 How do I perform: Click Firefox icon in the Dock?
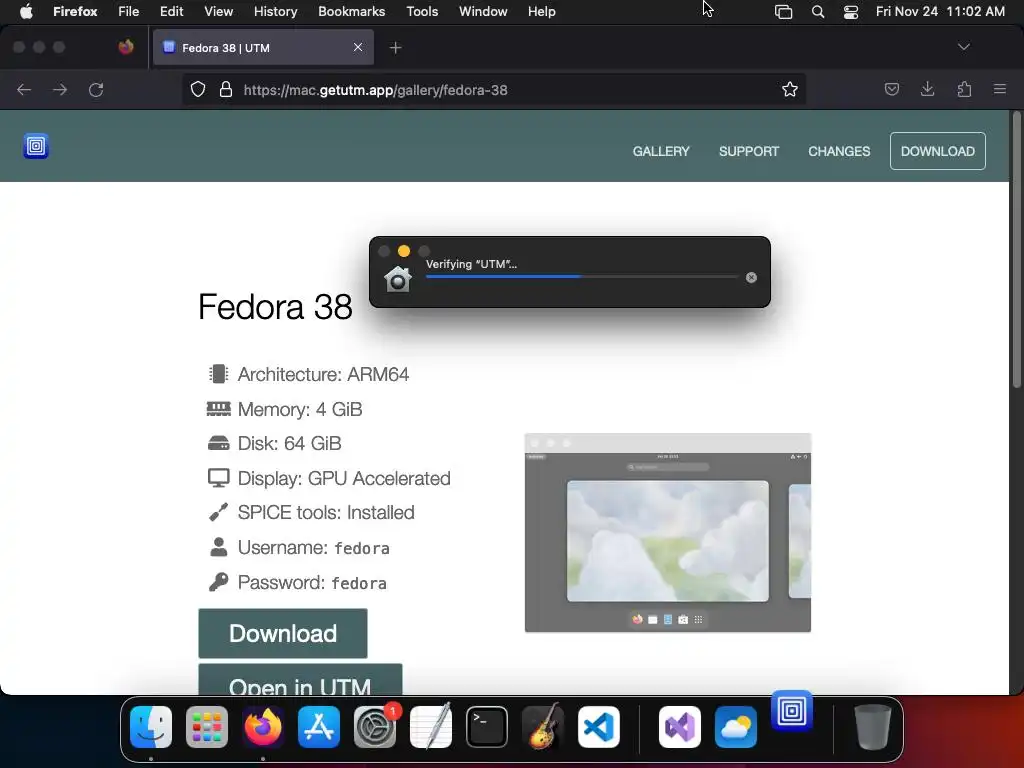click(x=263, y=727)
